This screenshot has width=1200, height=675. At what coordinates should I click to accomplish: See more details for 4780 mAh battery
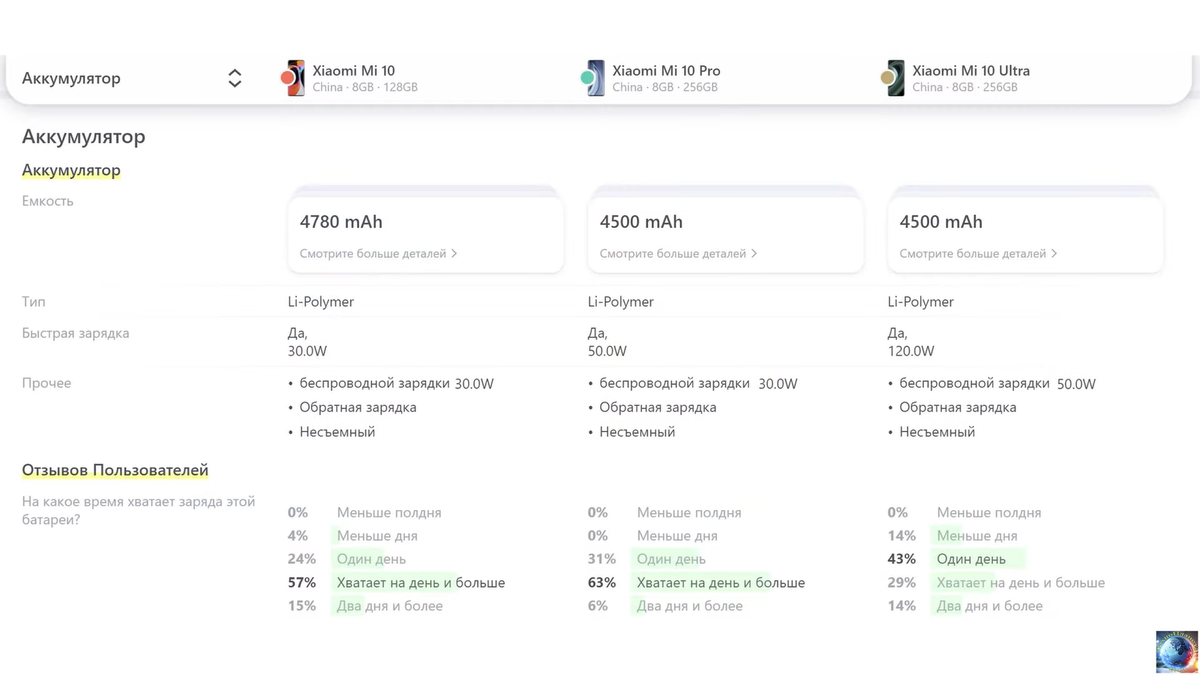[378, 254]
